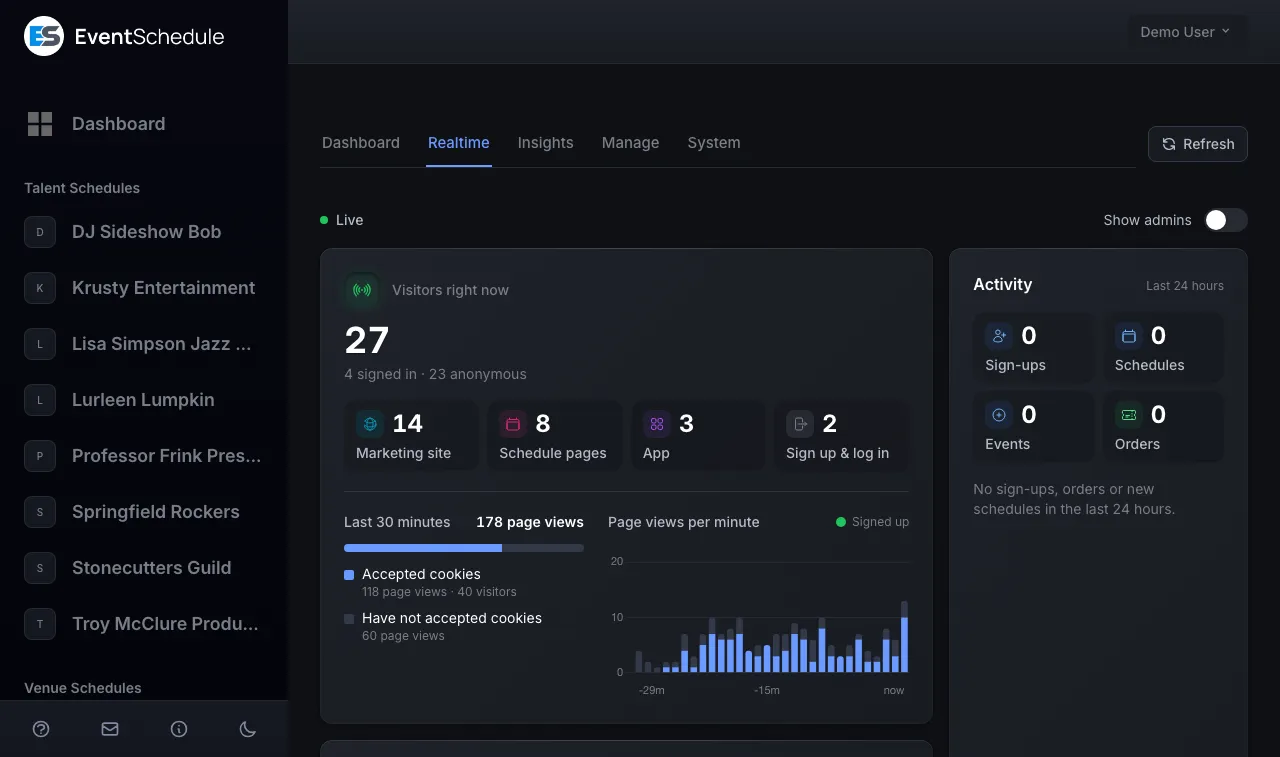Screen dimensions: 1280x757
Task: Click the Events plus-circle icon
Action: [x=999, y=415]
